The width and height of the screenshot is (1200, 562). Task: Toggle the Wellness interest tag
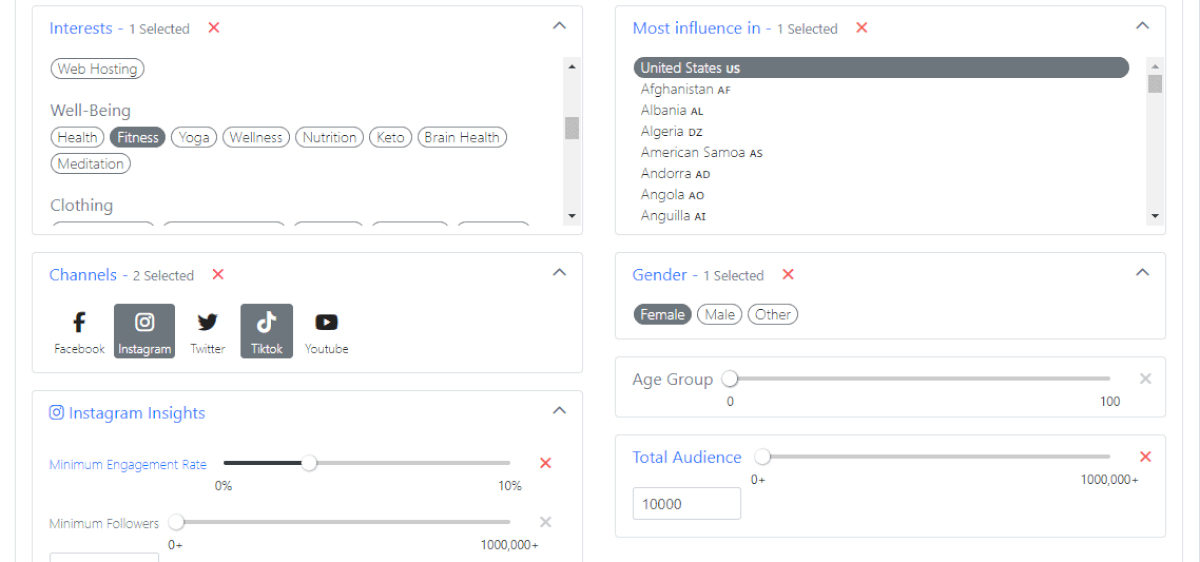[x=256, y=138]
